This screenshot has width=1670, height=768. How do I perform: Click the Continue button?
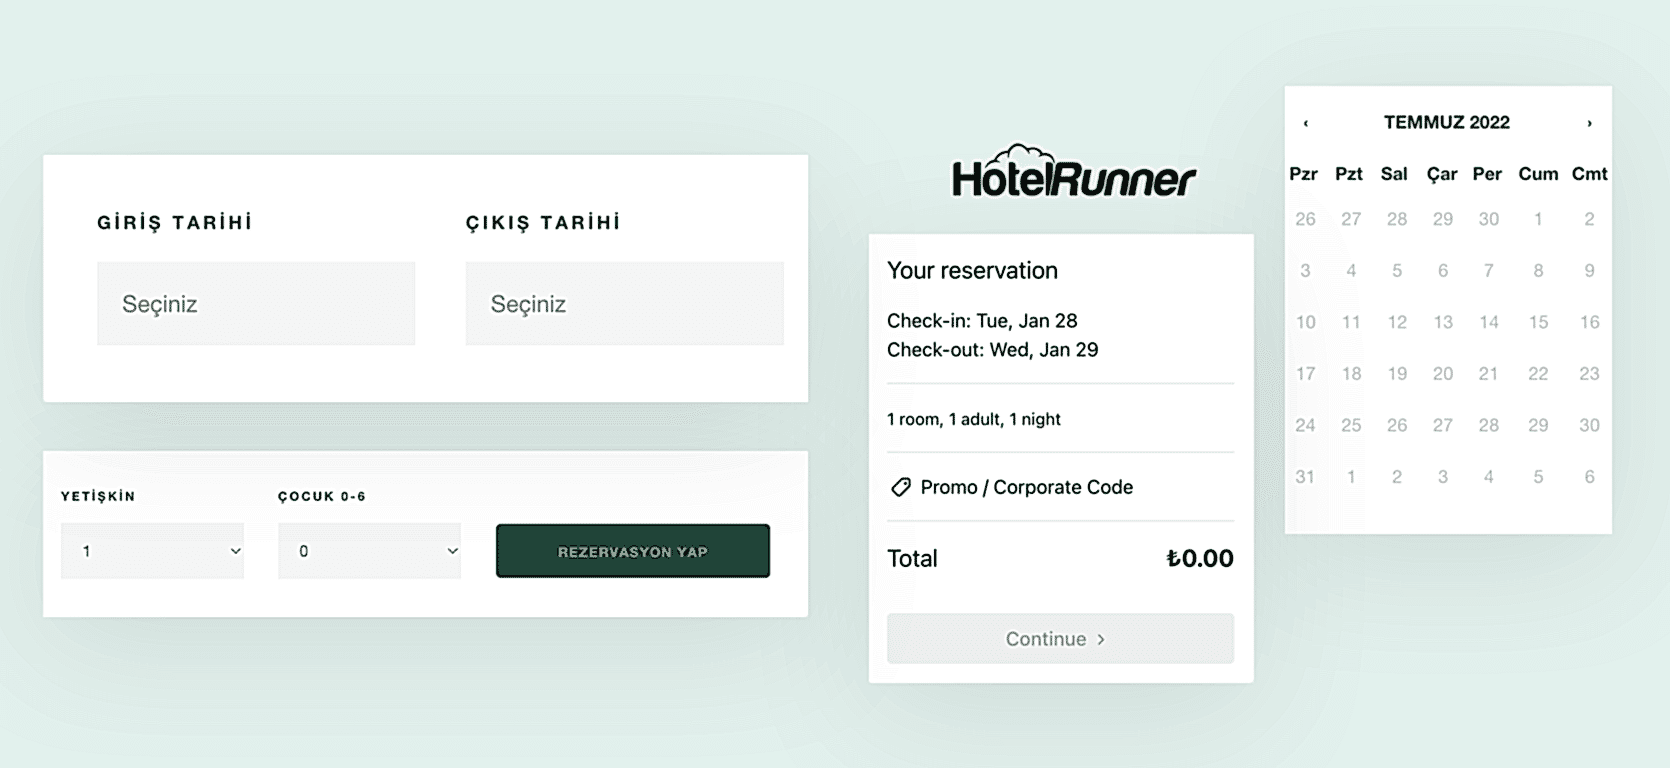(1060, 639)
